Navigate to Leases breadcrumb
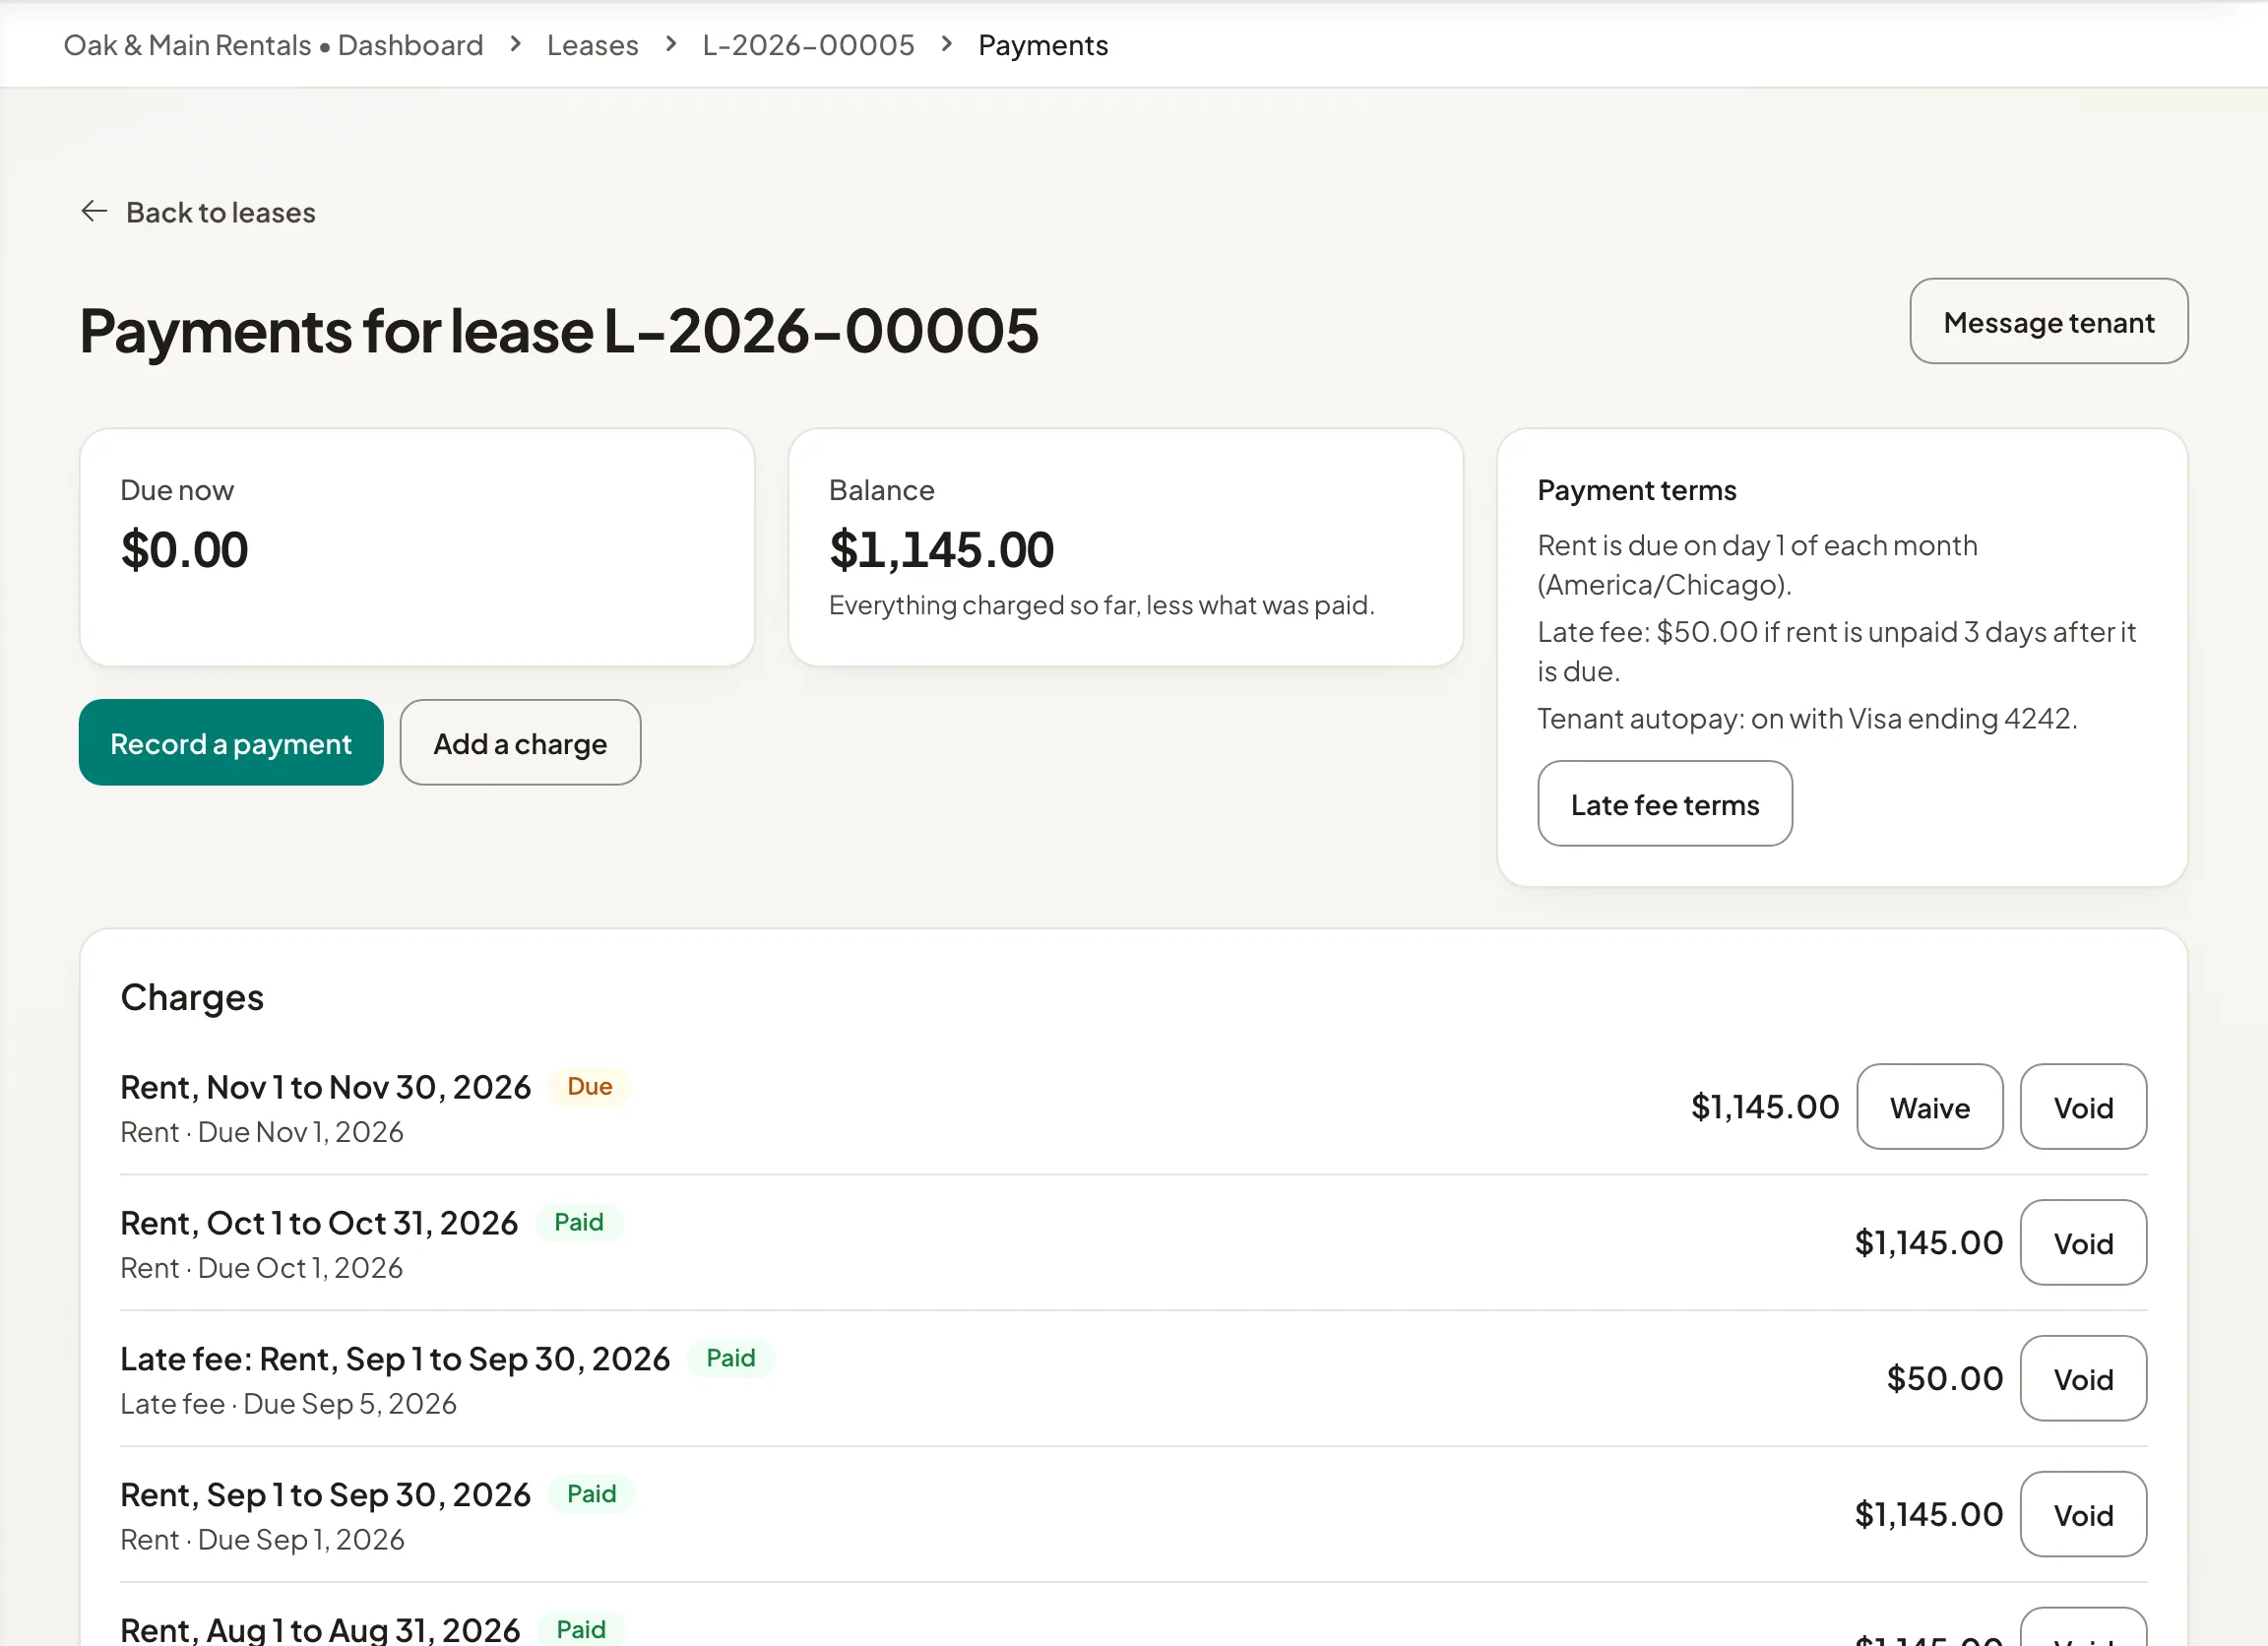 click(592, 45)
